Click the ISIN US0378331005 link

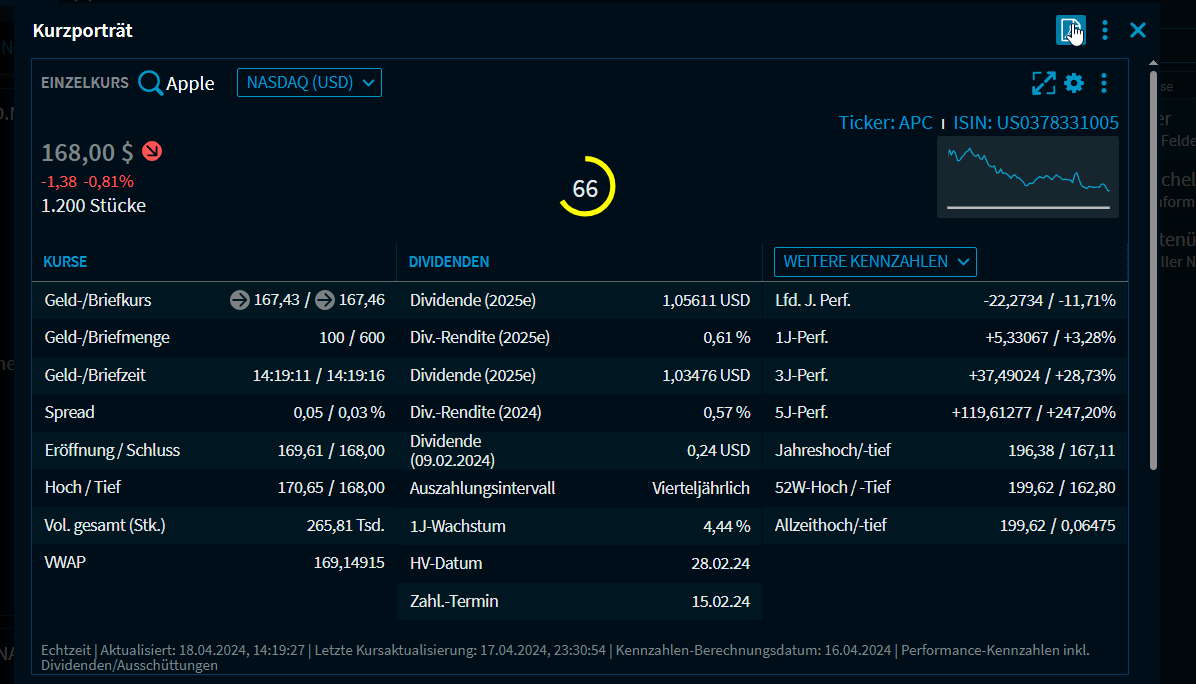1035,123
